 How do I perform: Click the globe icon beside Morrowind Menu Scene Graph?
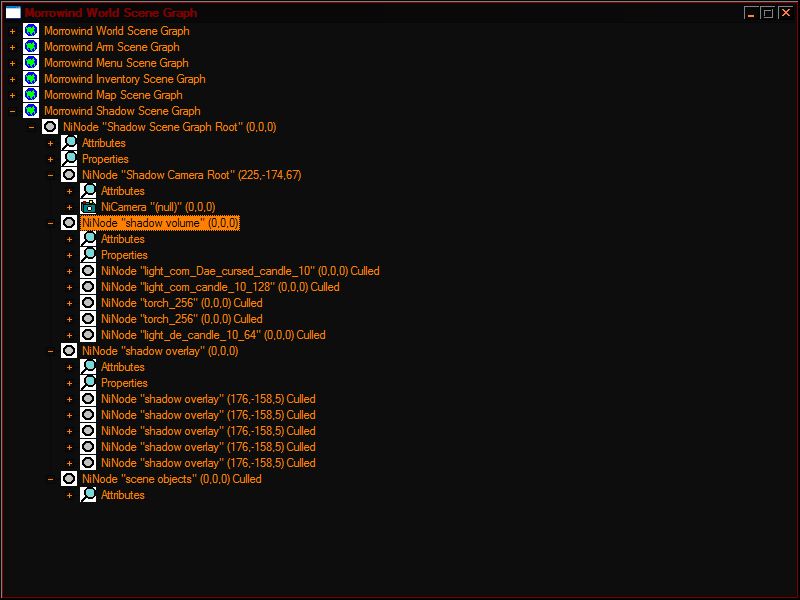point(31,63)
